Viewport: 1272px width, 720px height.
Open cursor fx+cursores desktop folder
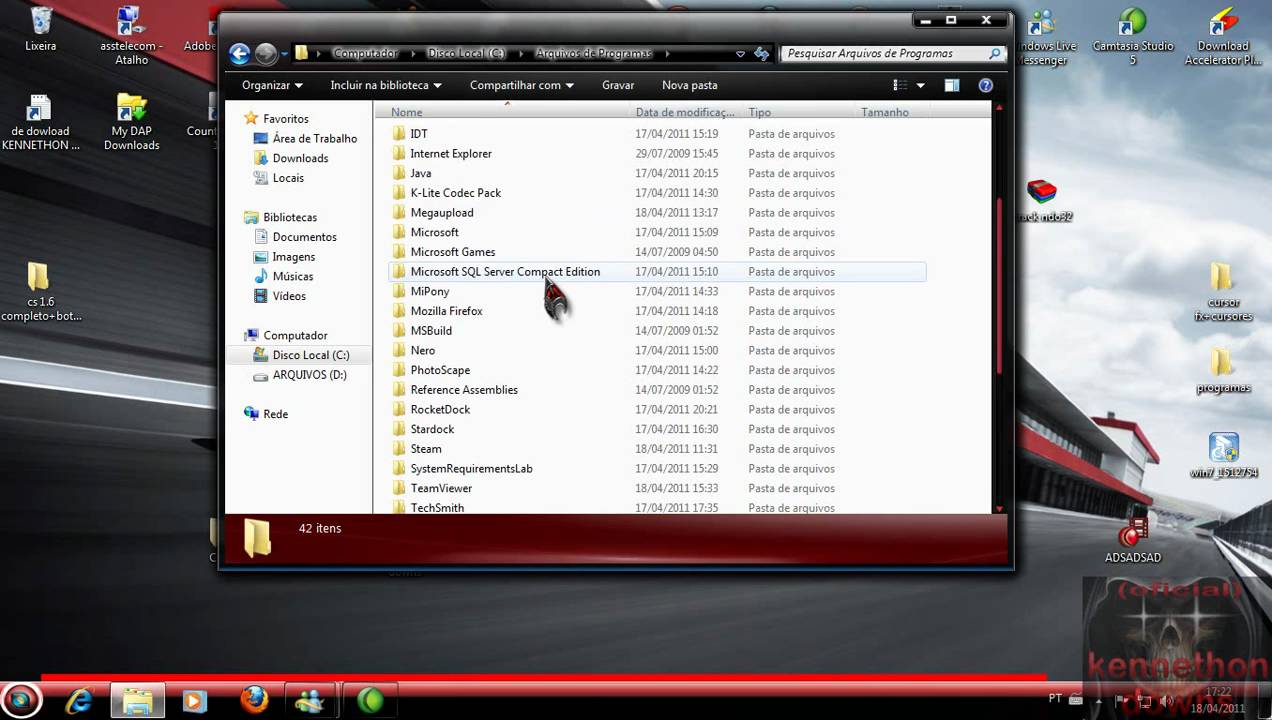(1222, 293)
